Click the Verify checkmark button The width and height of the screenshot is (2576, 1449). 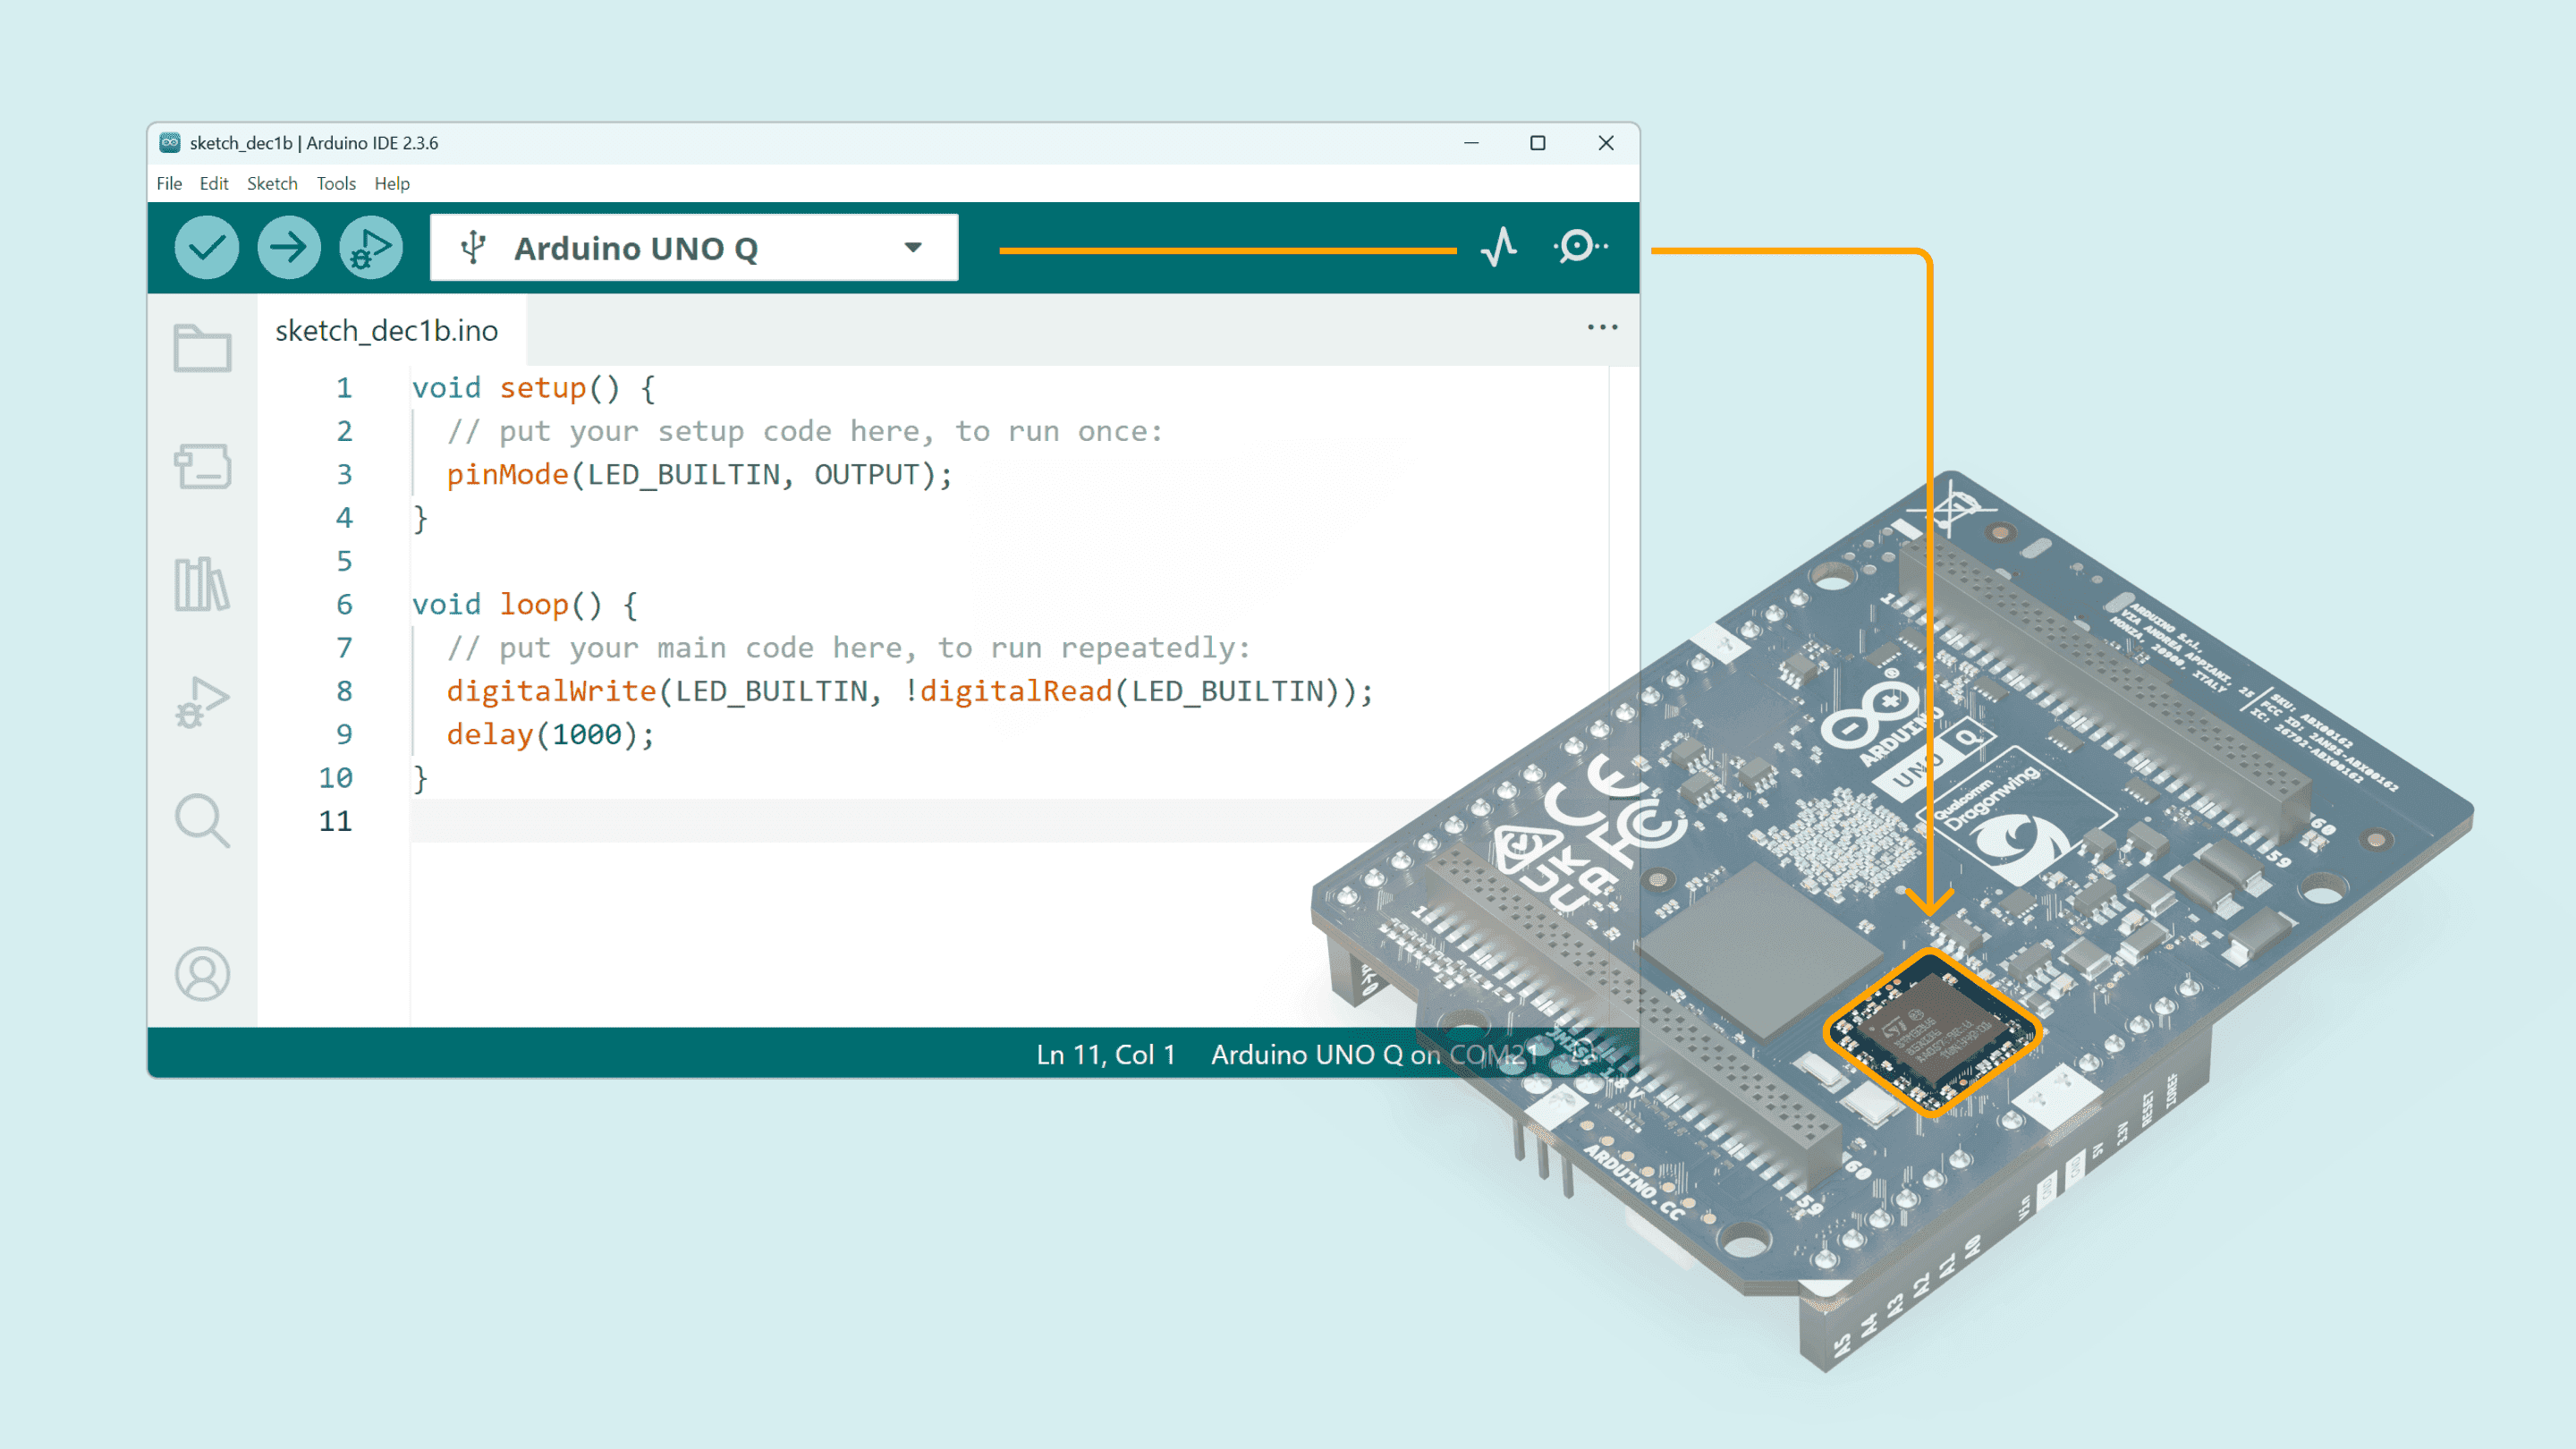tap(206, 247)
